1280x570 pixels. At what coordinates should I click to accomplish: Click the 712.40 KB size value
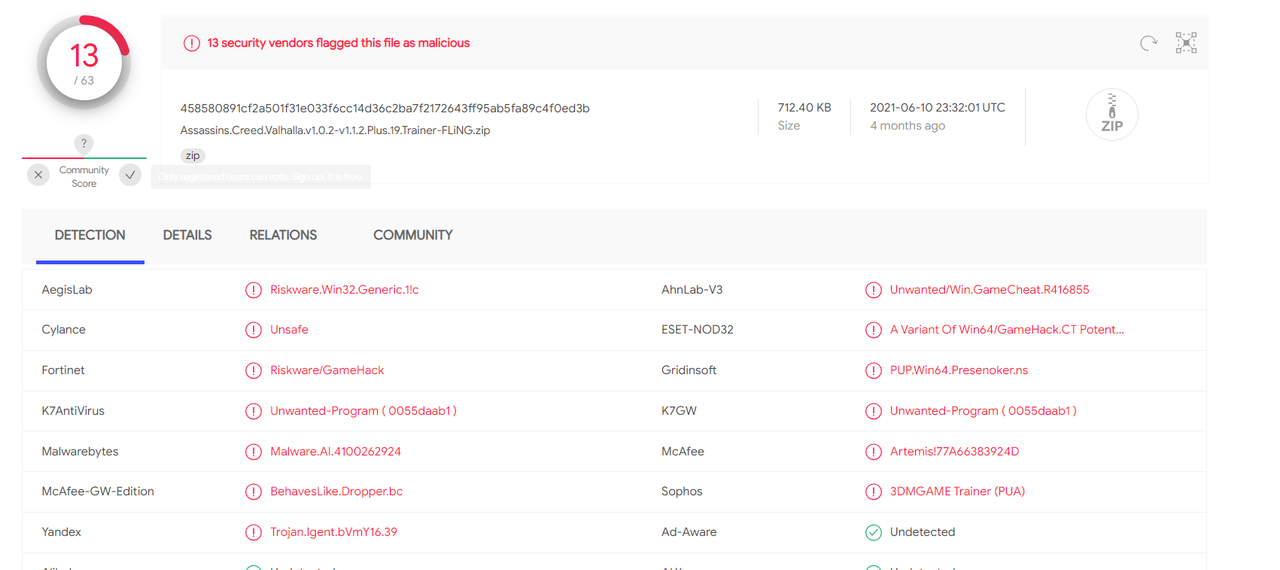click(804, 108)
